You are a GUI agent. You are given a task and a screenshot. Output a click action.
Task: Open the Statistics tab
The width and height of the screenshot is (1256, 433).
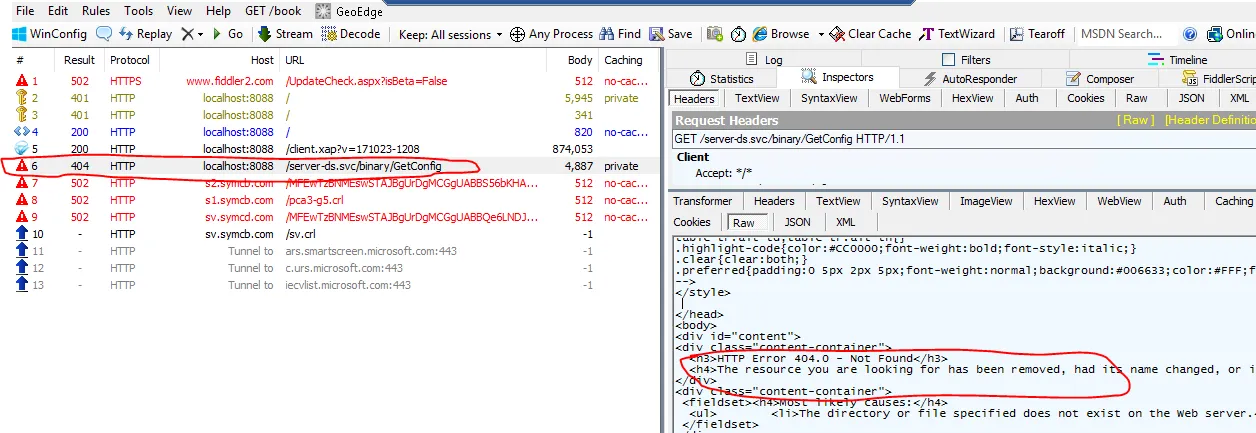click(x=723, y=79)
